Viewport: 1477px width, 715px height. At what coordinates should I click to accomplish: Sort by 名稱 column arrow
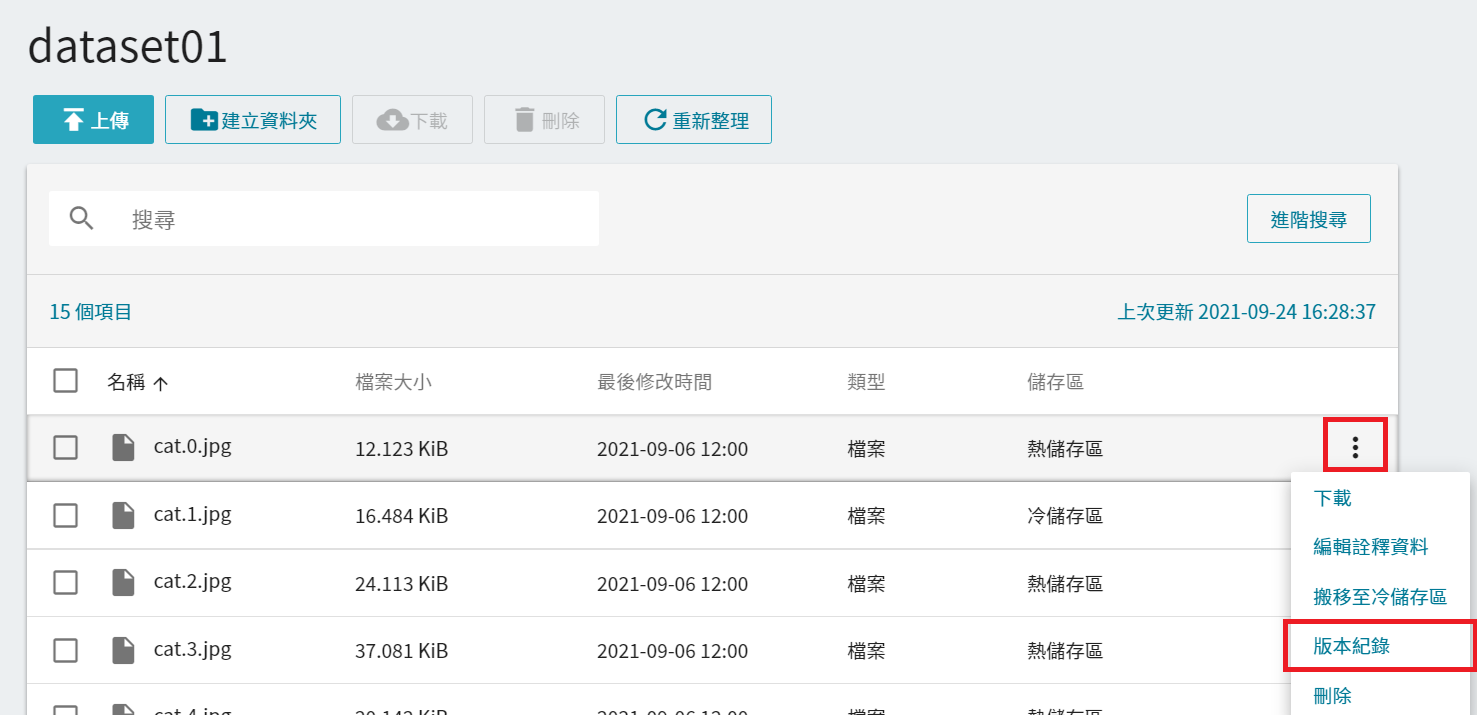[160, 383]
